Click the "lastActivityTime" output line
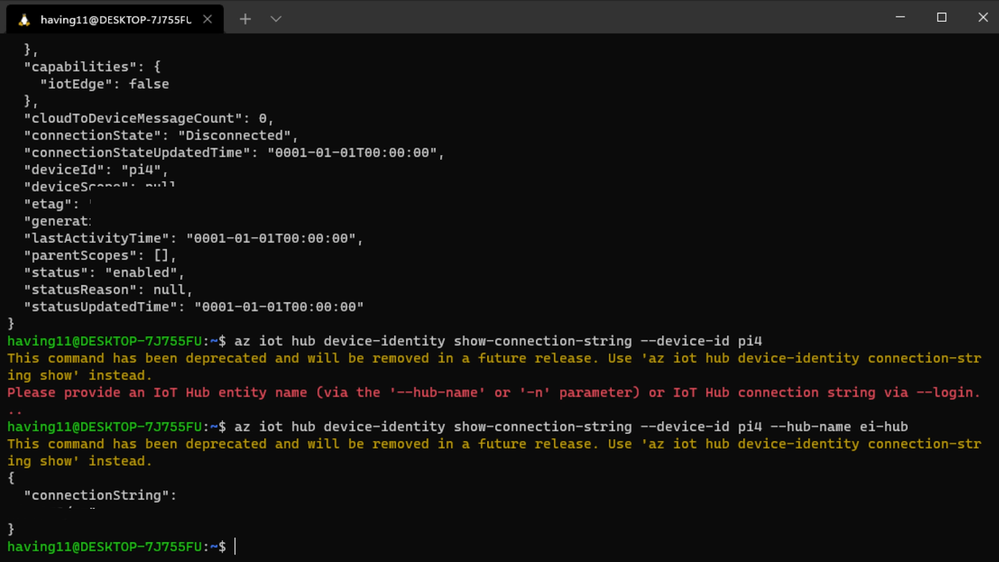This screenshot has height=562, width=999. [x=194, y=238]
